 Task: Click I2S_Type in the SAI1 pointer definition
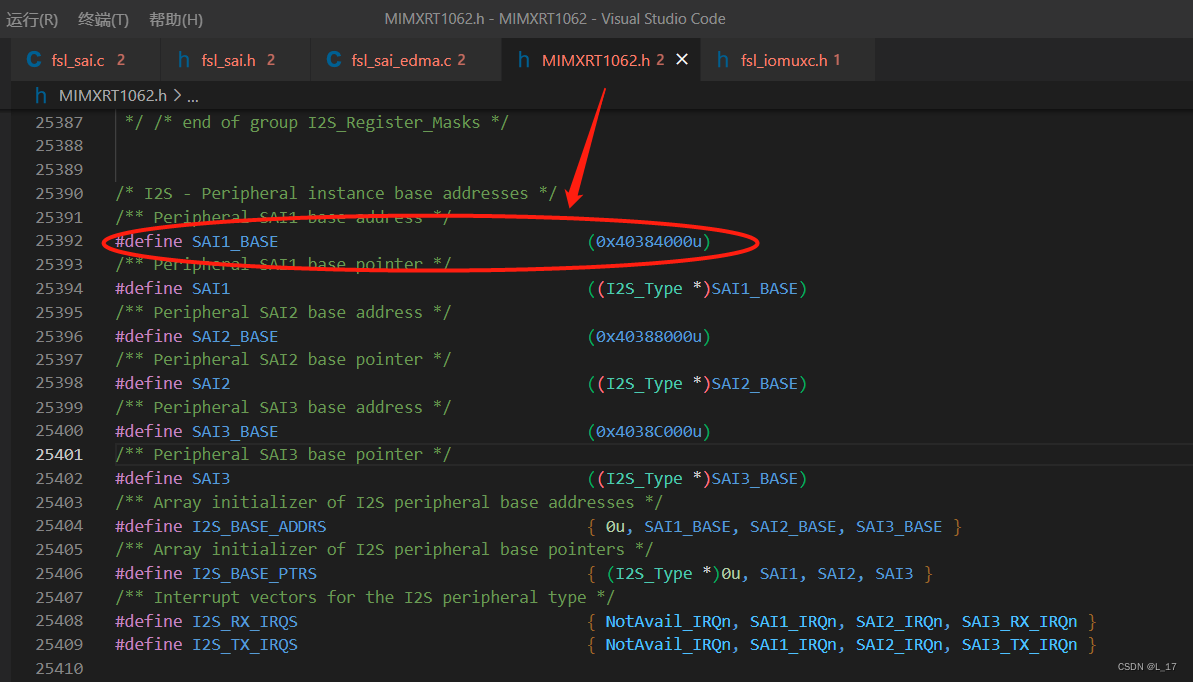[x=644, y=288]
